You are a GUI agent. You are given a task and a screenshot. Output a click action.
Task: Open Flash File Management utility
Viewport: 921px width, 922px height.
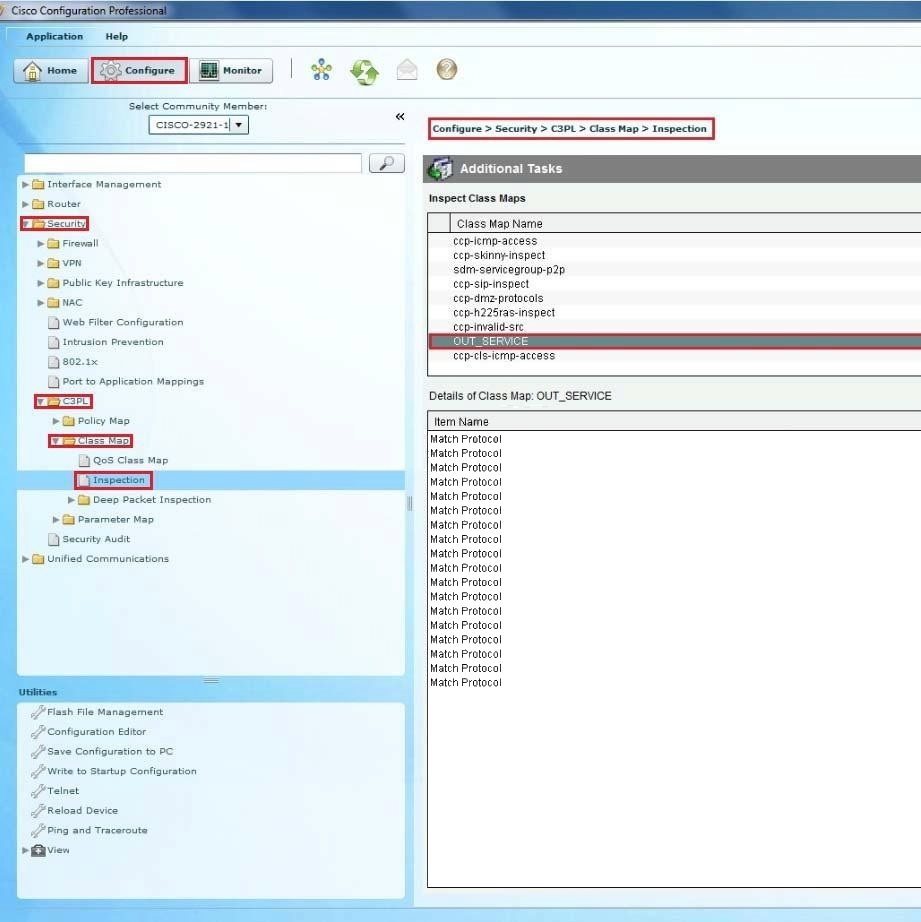click(x=105, y=712)
